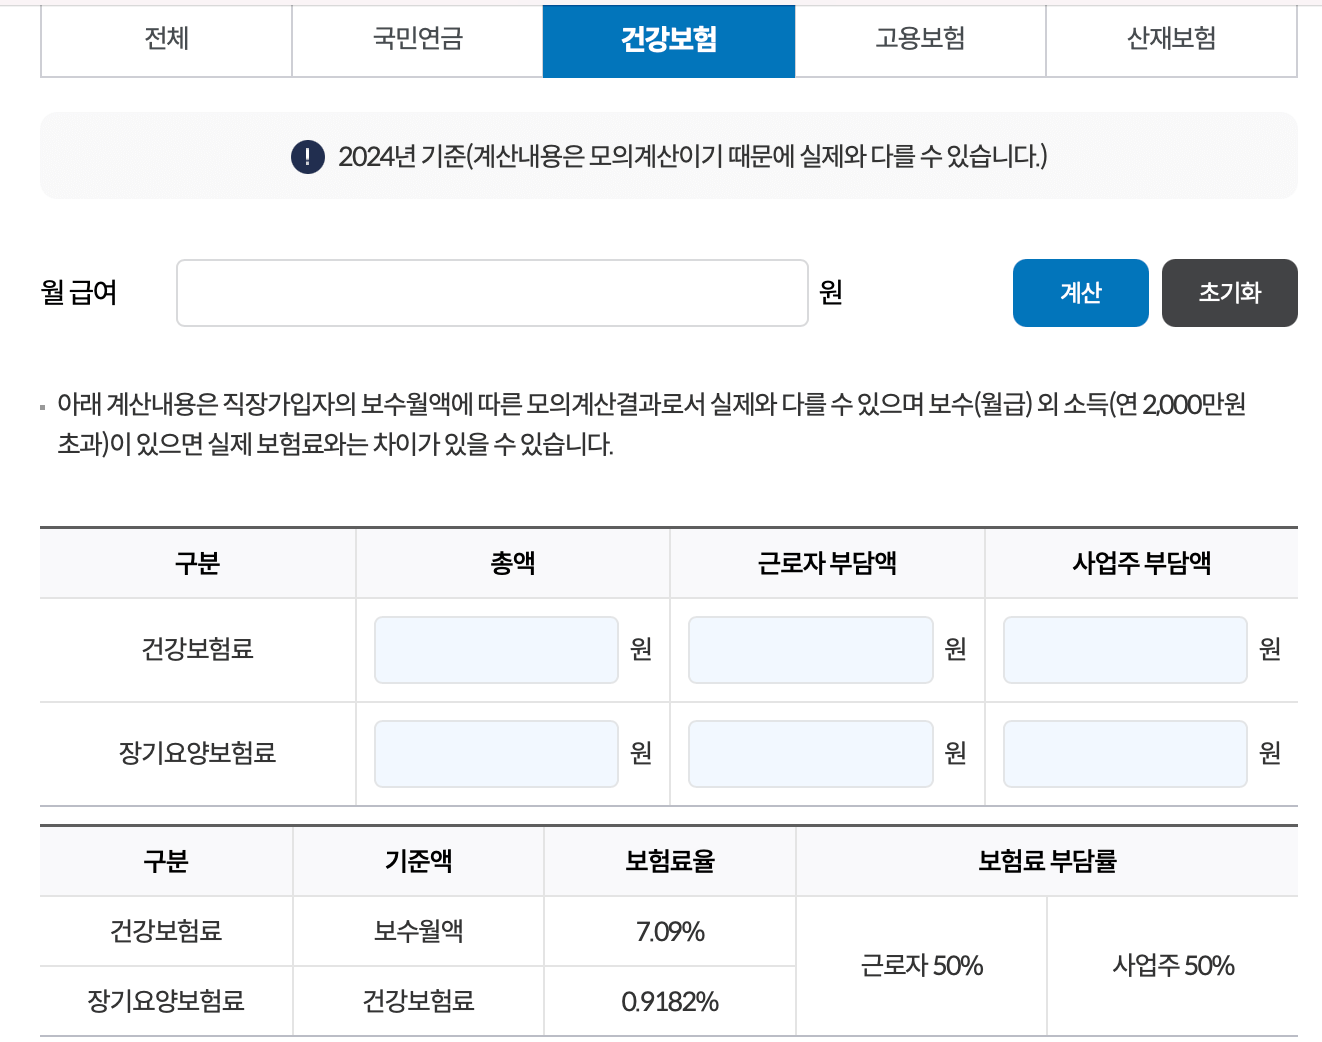
Task: Click the exclamation info icon in notice banner
Action: tap(306, 155)
